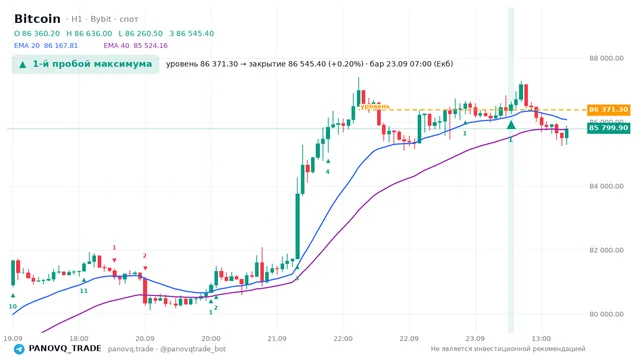Screen dimensions: 640x360
Task: Click 'Не является инвестиционной рекомендацией' disclaimer
Action: pyautogui.click(x=508, y=349)
